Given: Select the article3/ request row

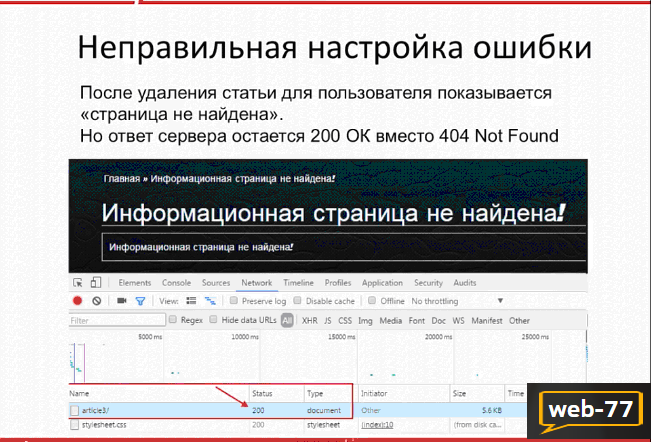Looking at the screenshot, I should click(298, 410).
